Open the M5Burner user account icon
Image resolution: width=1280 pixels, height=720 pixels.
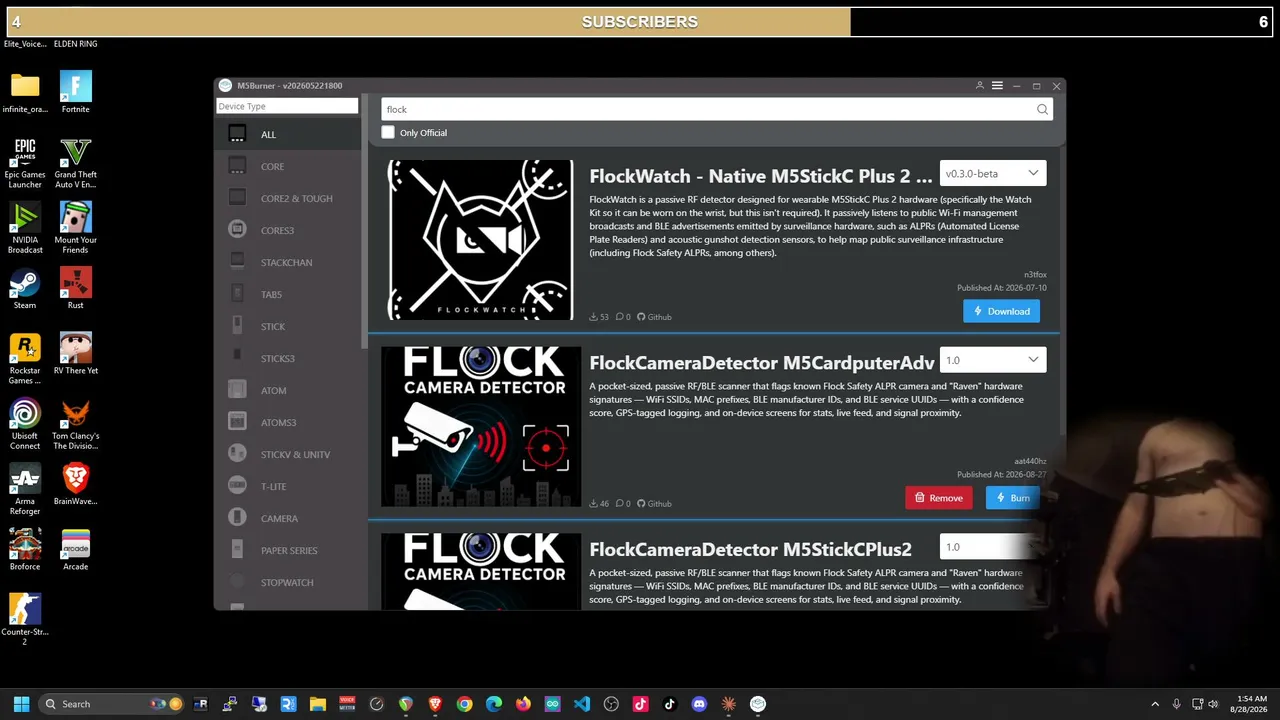[979, 86]
